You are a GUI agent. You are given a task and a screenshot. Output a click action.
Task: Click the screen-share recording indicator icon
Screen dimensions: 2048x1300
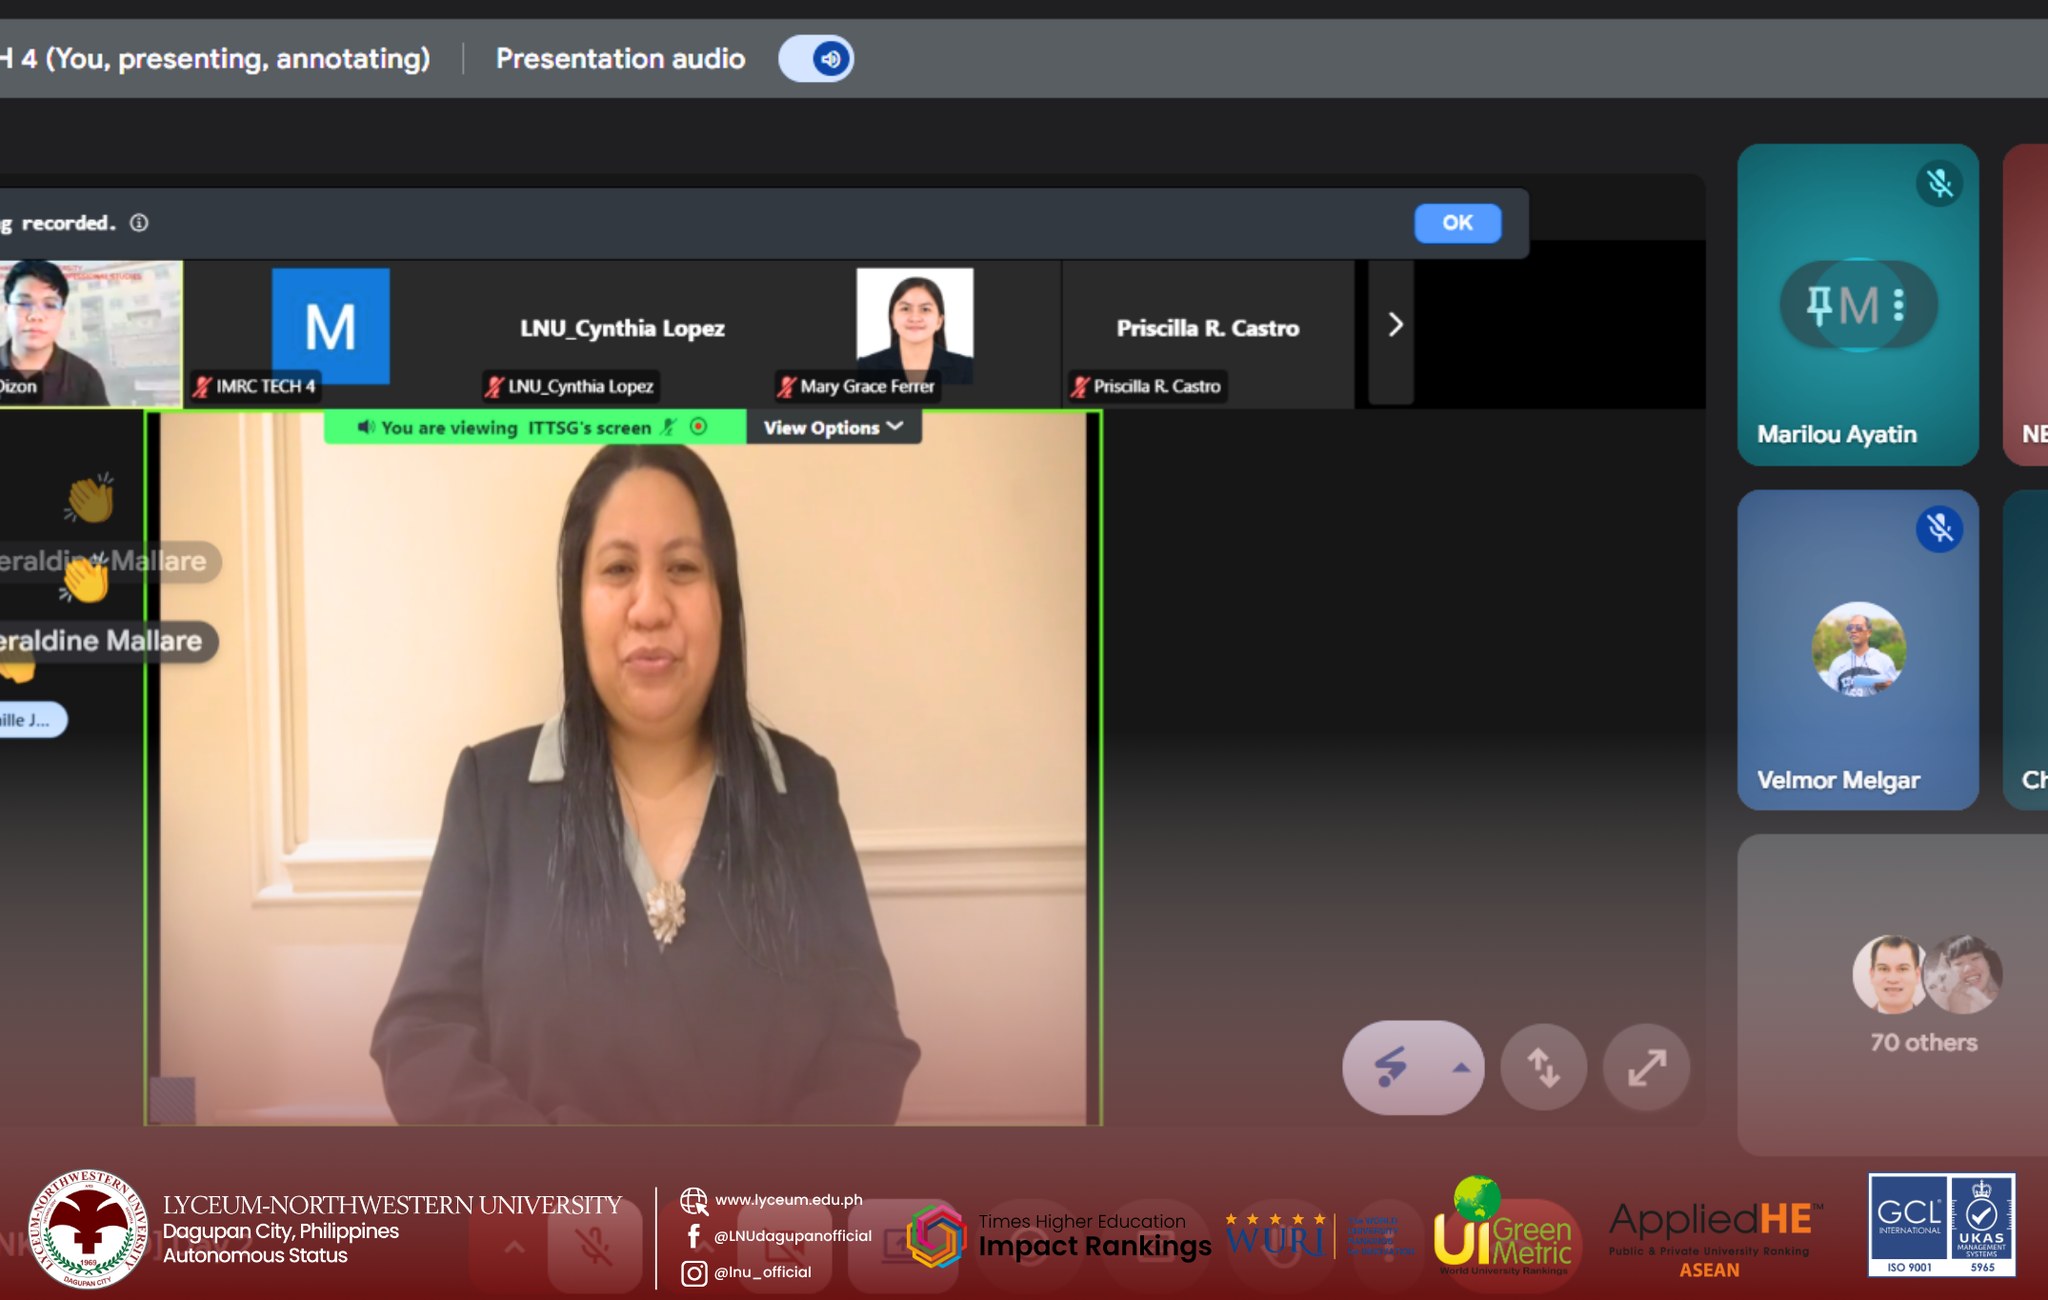click(699, 427)
